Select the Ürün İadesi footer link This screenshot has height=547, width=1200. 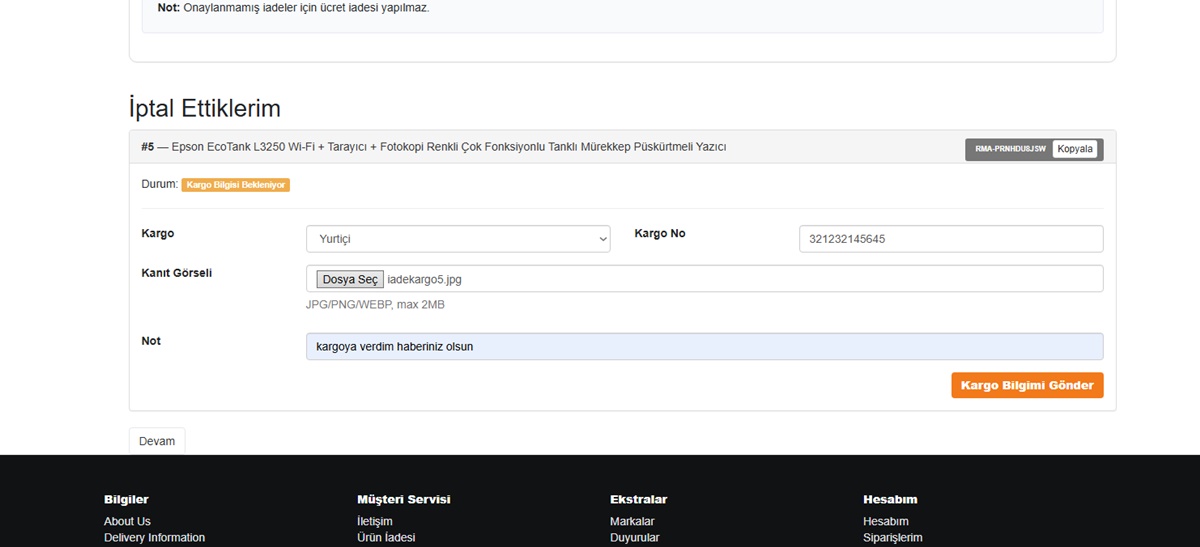tap(386, 538)
